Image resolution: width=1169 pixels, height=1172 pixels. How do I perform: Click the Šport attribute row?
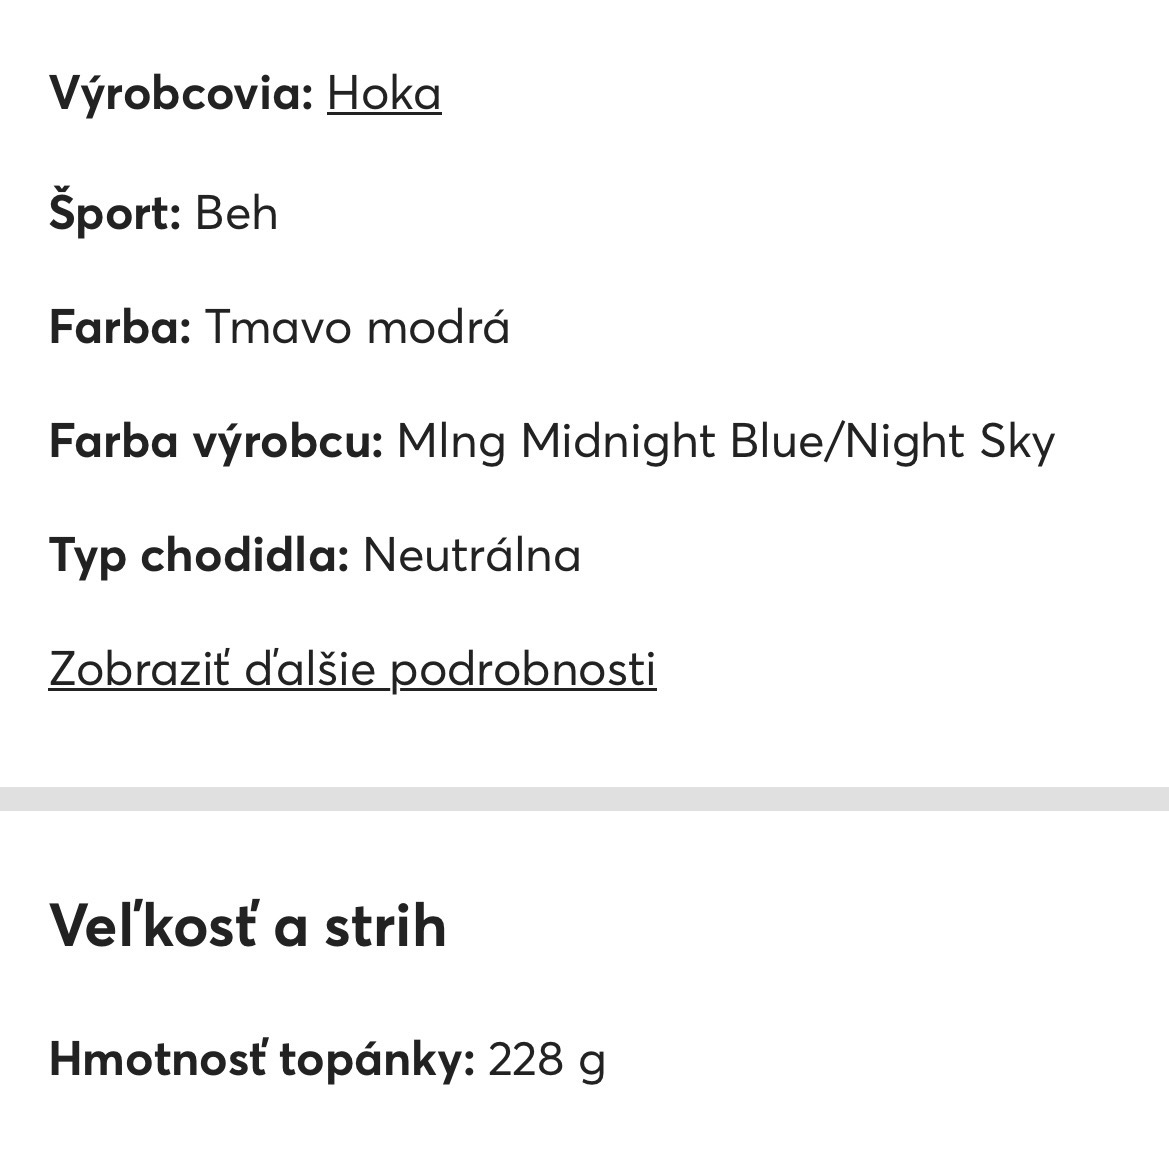pyautogui.click(x=164, y=212)
